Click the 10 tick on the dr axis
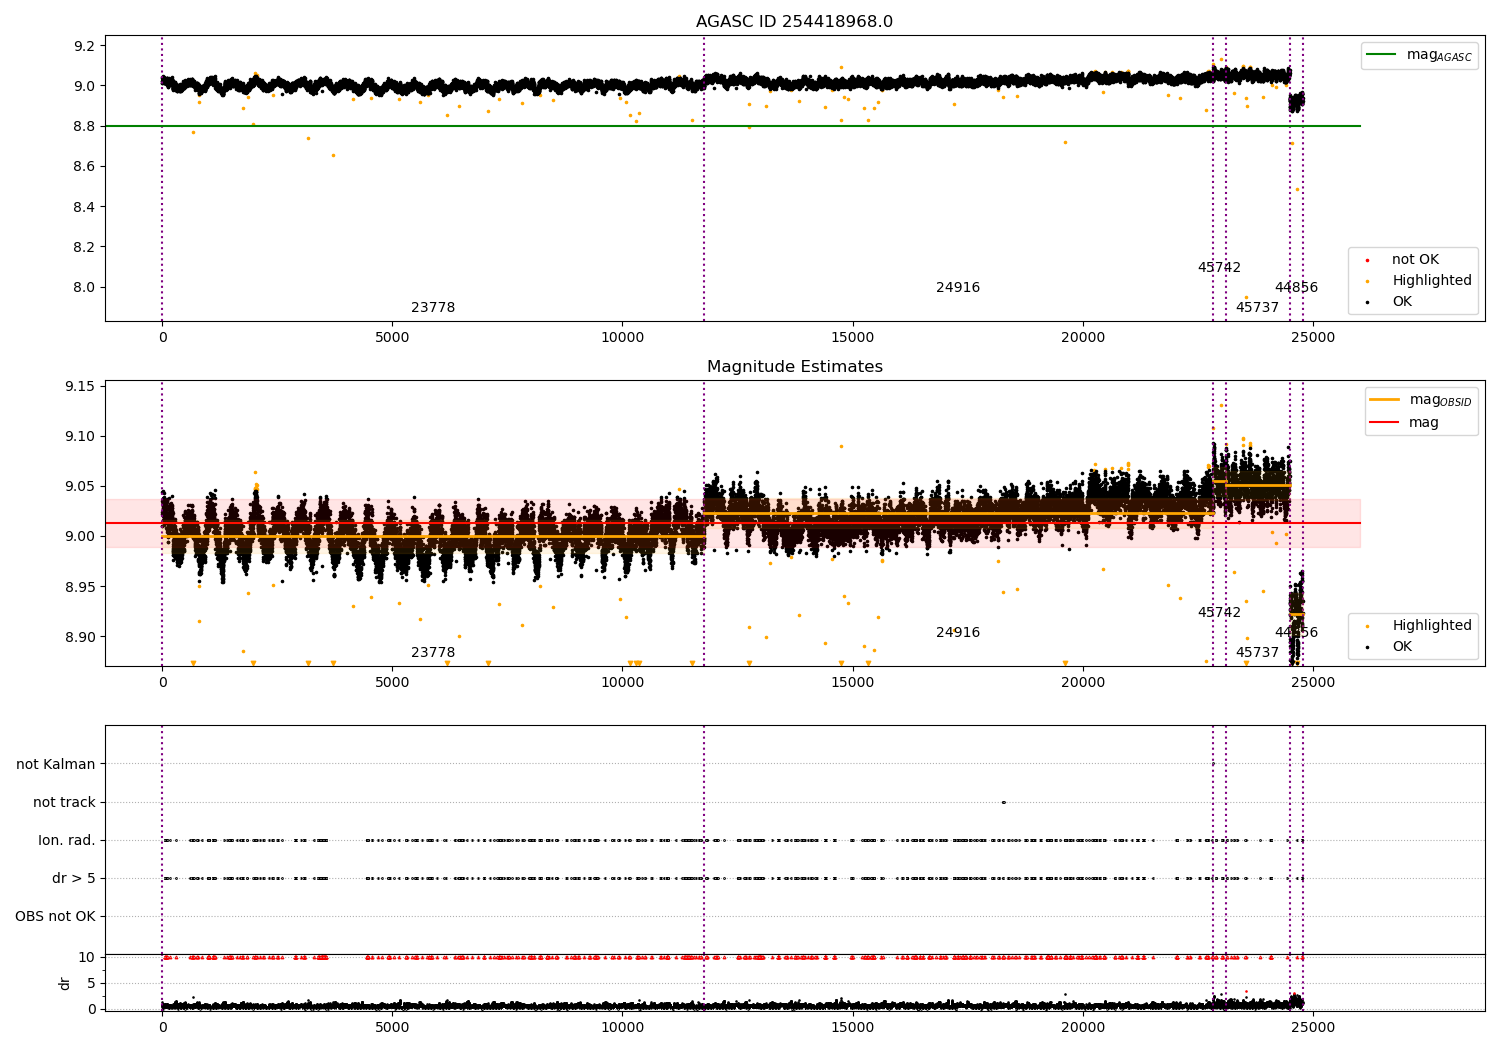 [x=87, y=957]
